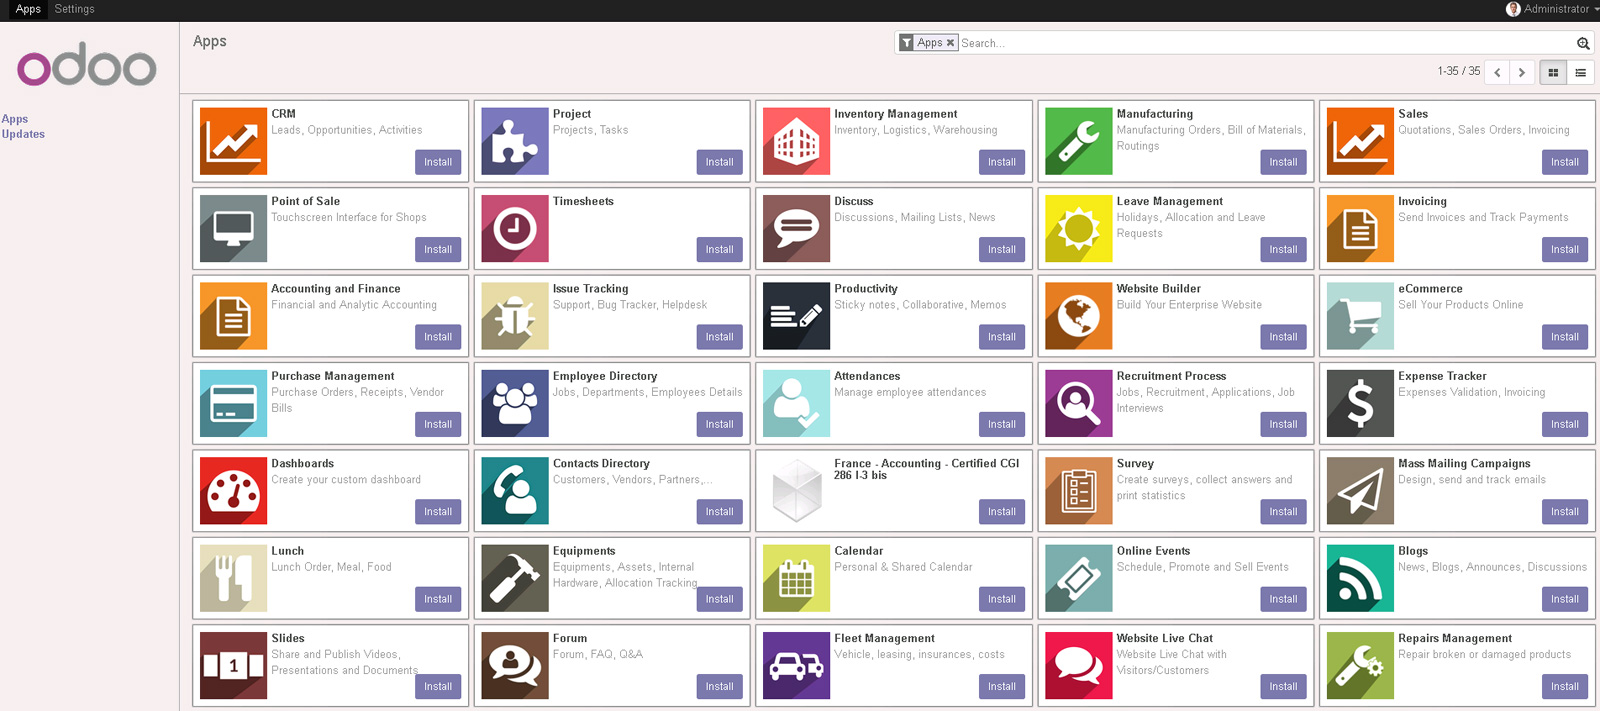Screen dimensions: 1600x711
Task: Select the Fleet Management car icon
Action: coord(796,666)
